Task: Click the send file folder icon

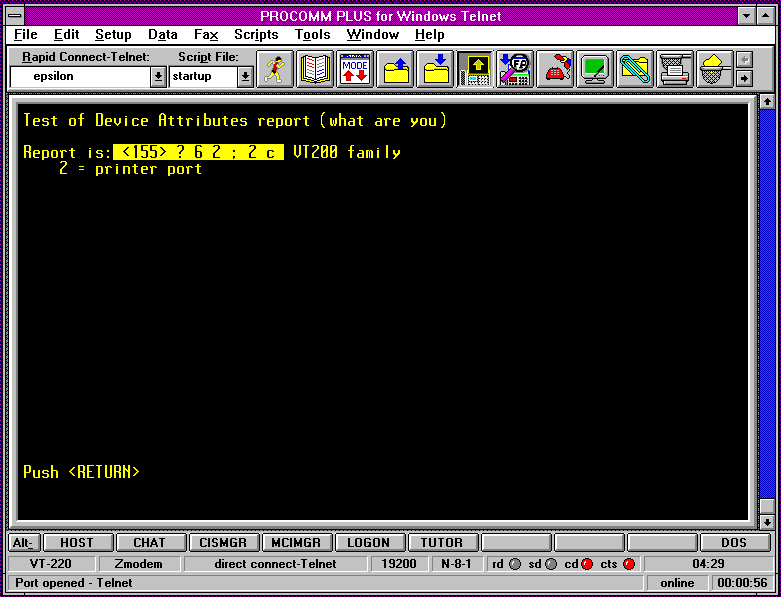Action: click(395, 69)
